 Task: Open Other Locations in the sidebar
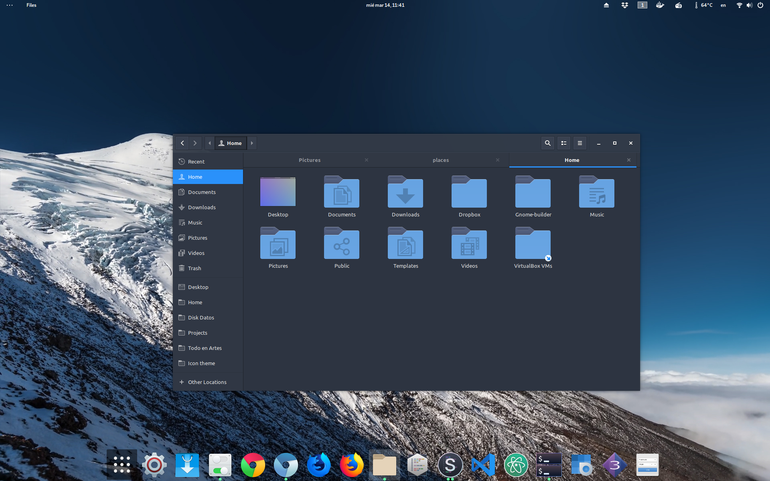pos(208,382)
